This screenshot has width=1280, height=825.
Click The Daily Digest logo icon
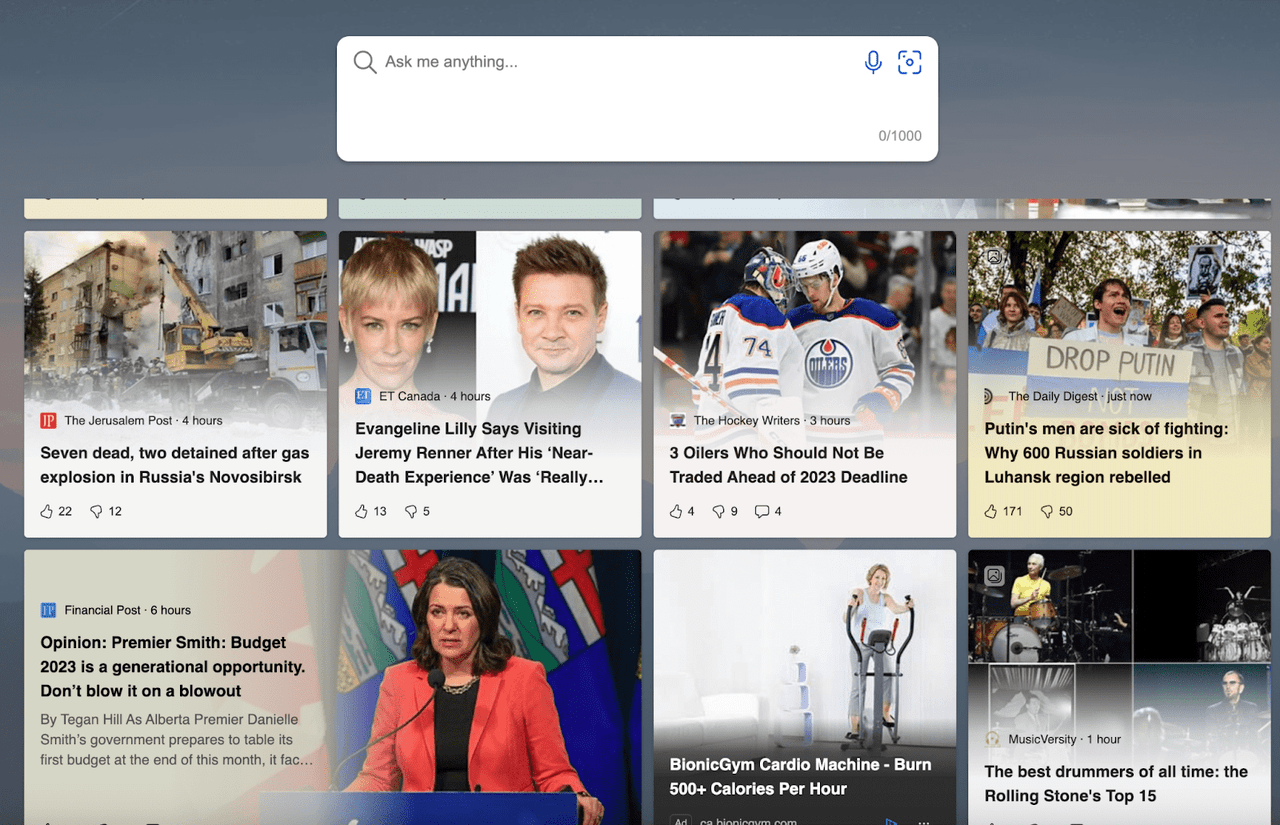pos(990,396)
